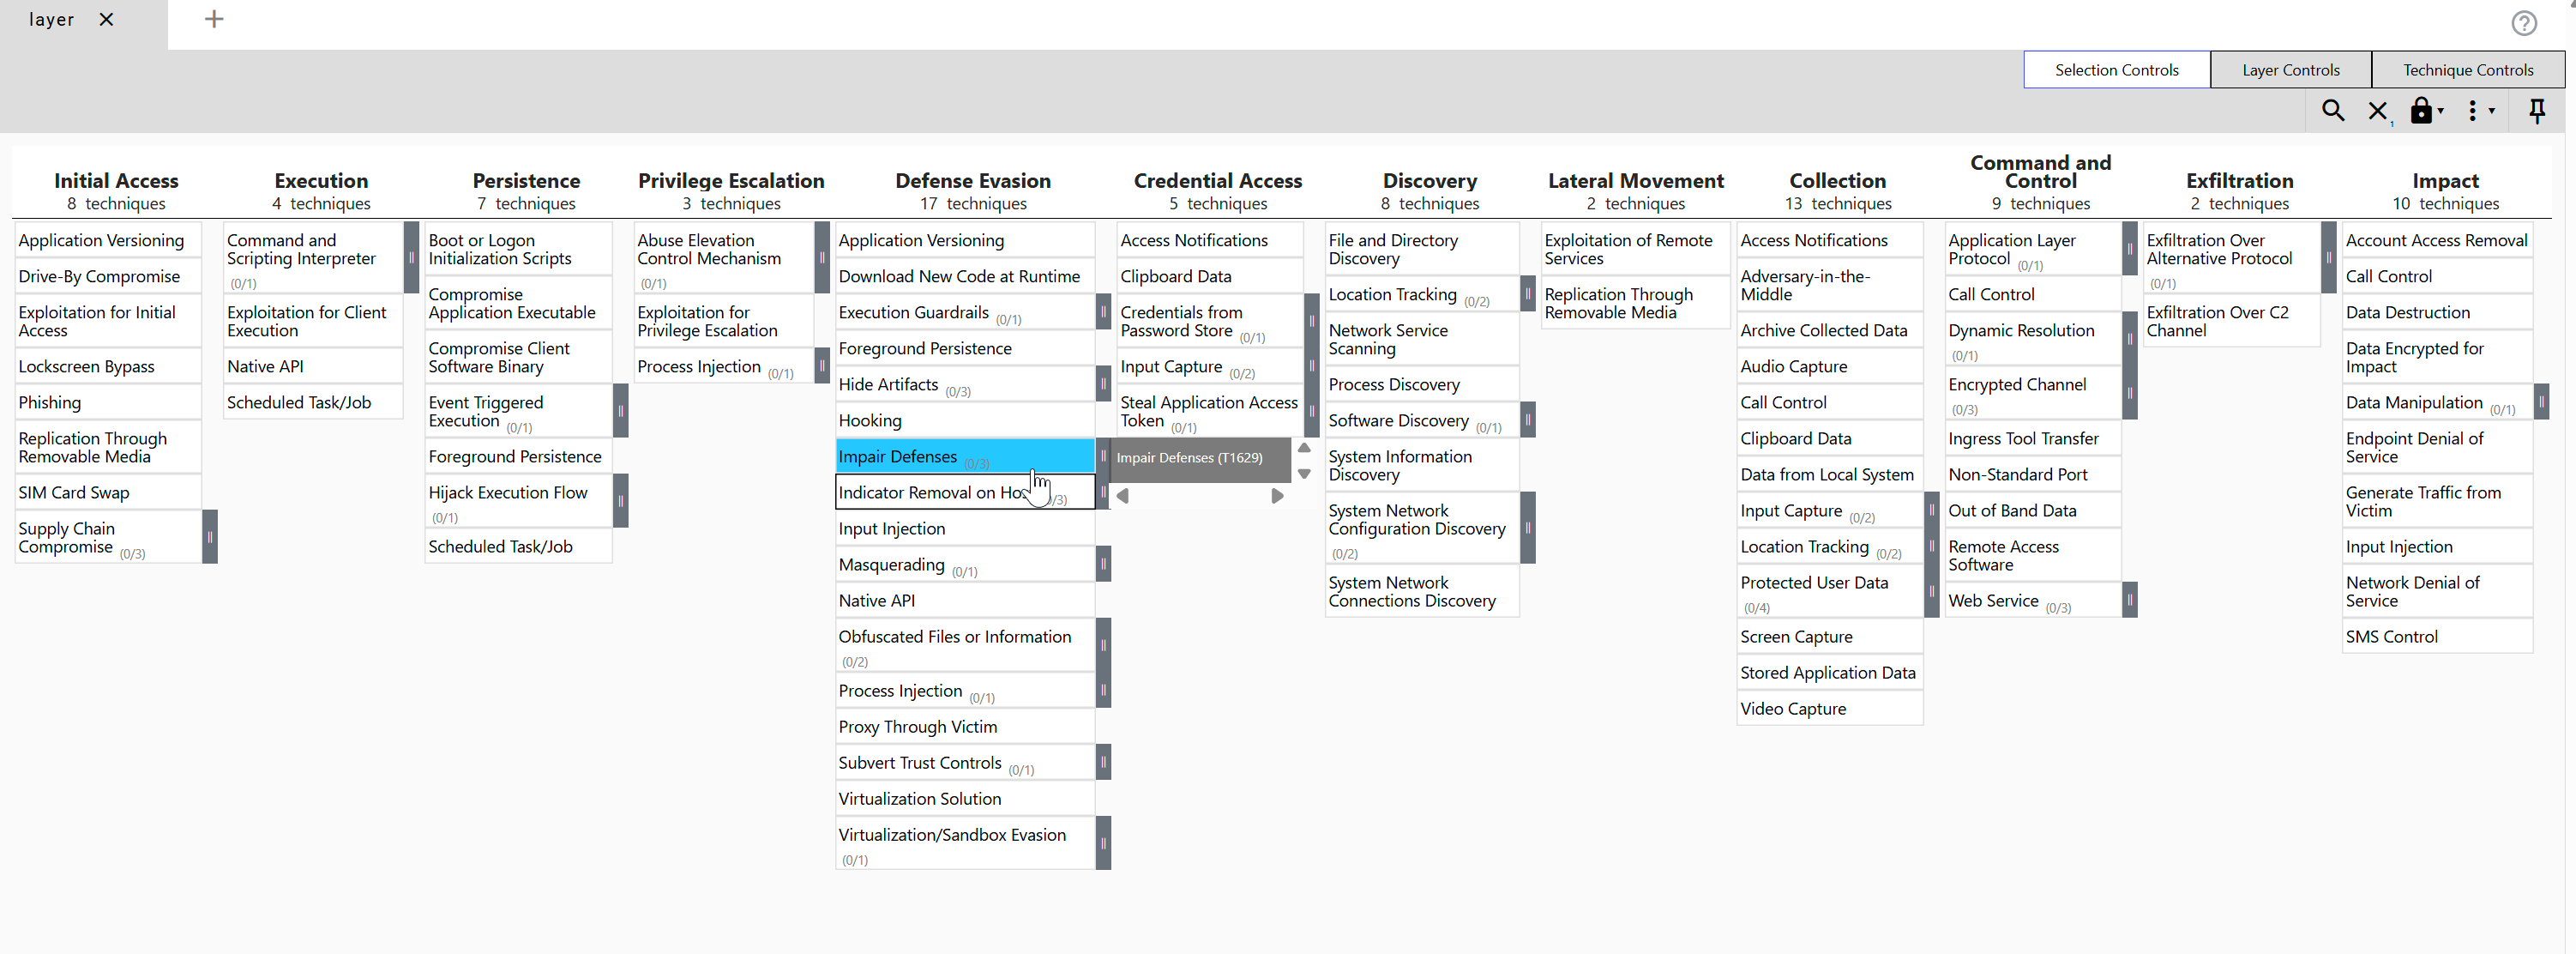Select Impair Defenses (T1629) in the tooltip
The width and height of the screenshot is (2576, 954).
pyautogui.click(x=1190, y=458)
